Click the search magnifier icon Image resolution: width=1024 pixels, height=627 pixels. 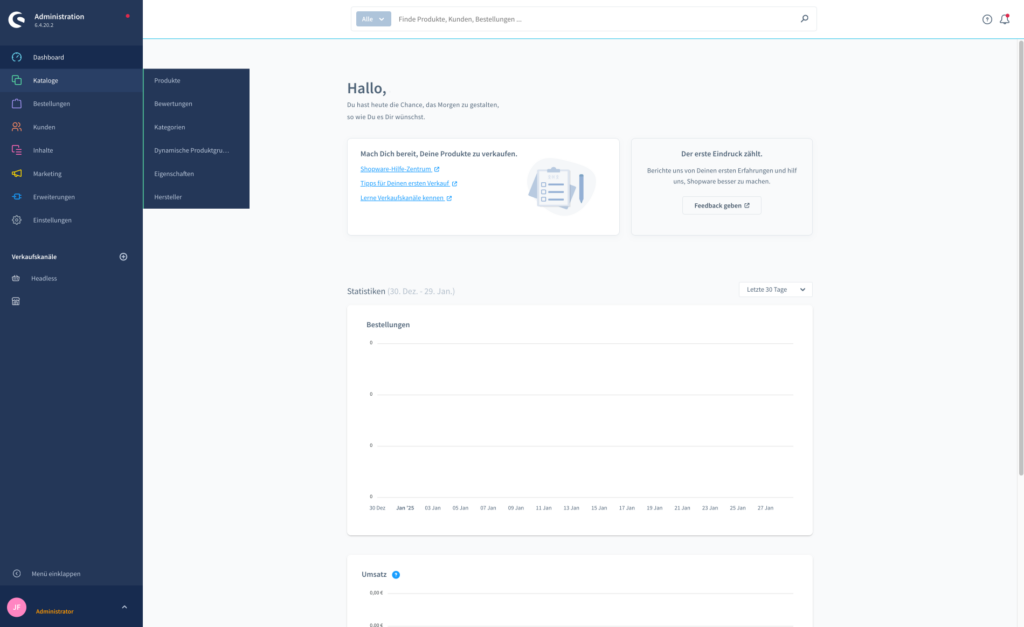(x=805, y=19)
